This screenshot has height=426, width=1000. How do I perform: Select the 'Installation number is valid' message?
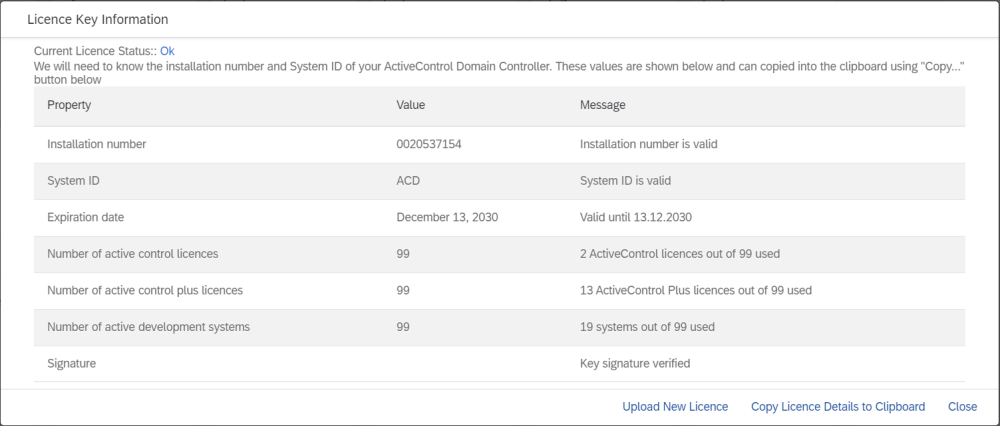(x=649, y=144)
